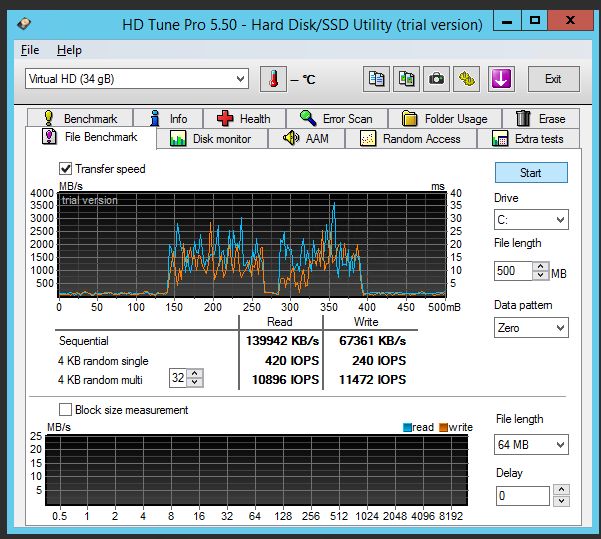The width and height of the screenshot is (601, 539).
Task: Close the HD Tune Pro window
Action: 570,21
